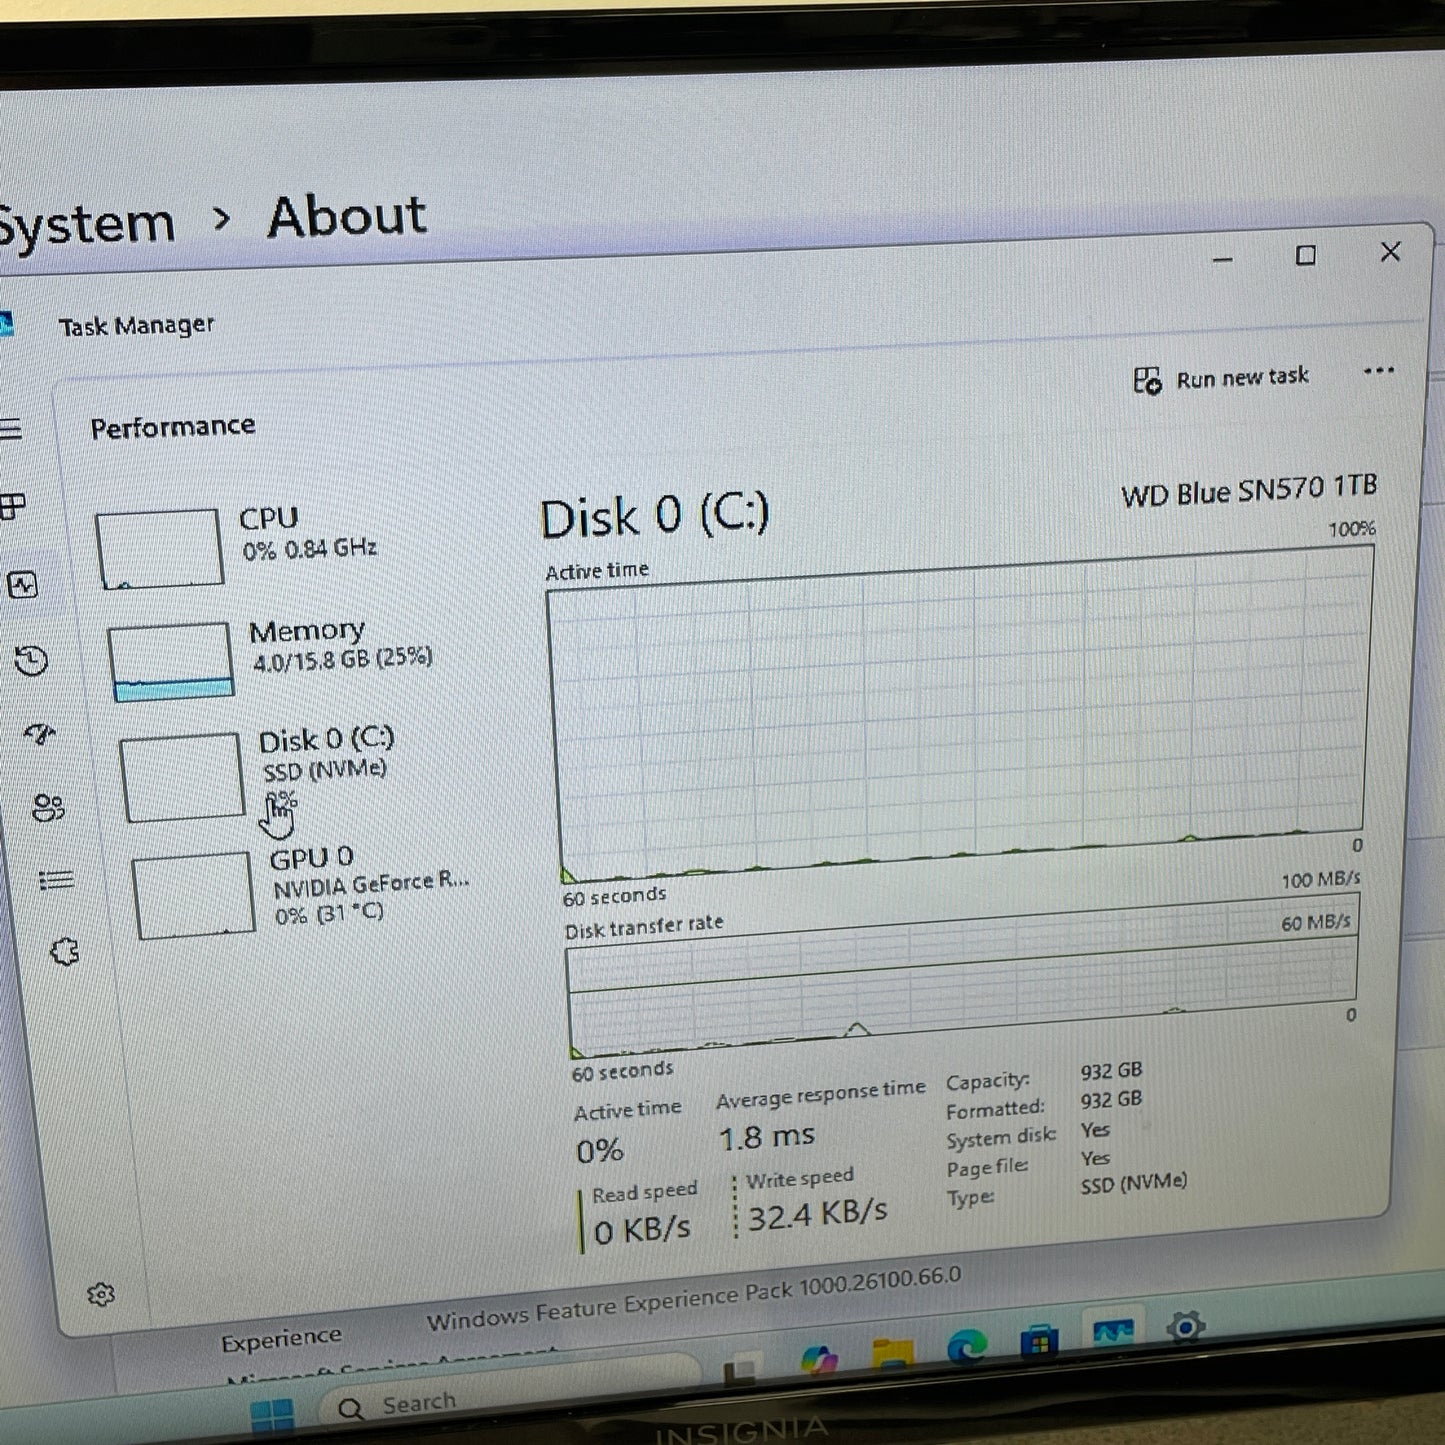
Task: Click the Page file Yes value
Action: (x=1095, y=1158)
